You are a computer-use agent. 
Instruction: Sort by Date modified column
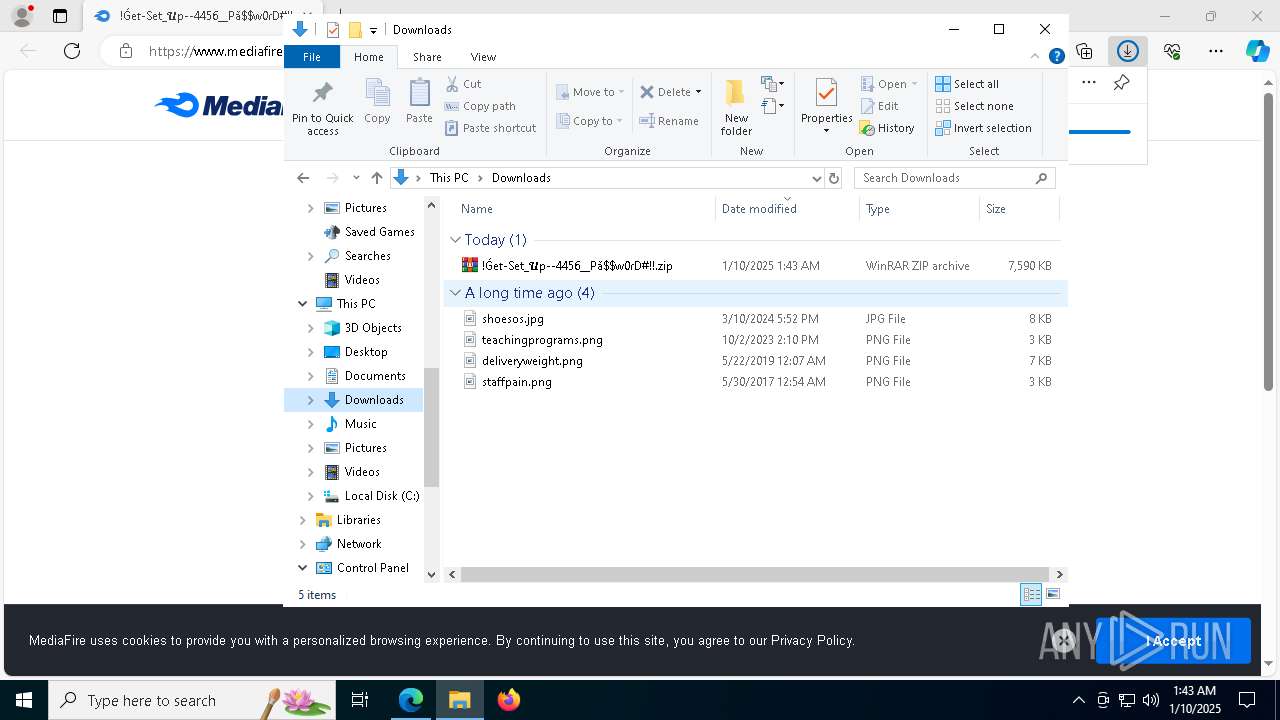pos(759,209)
